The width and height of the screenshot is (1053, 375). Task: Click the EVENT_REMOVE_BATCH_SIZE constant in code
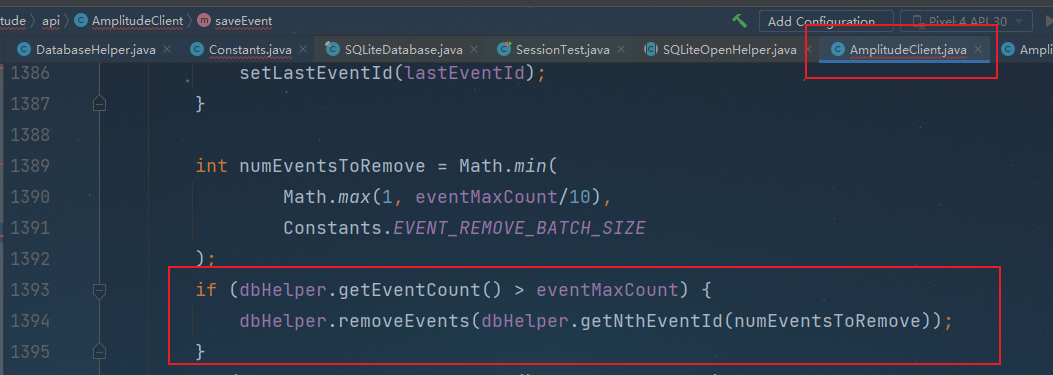click(519, 228)
